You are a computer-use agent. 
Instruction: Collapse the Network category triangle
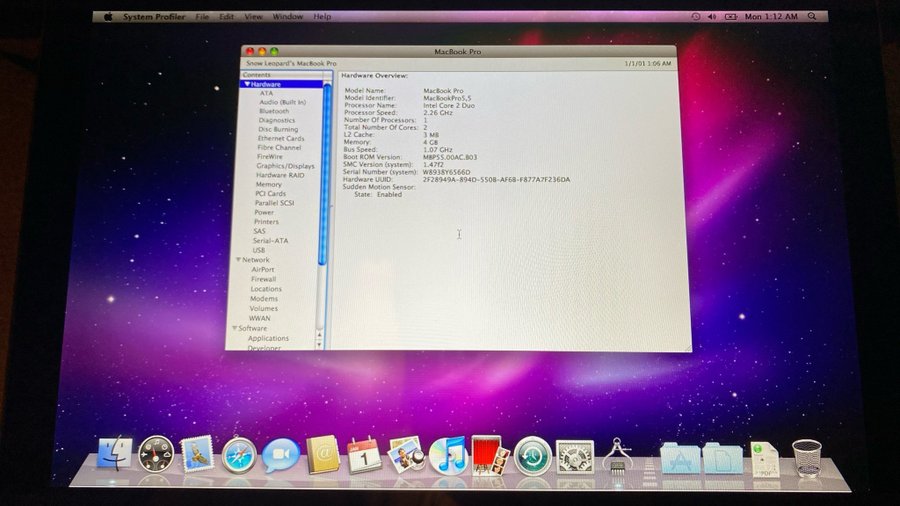pos(239,260)
